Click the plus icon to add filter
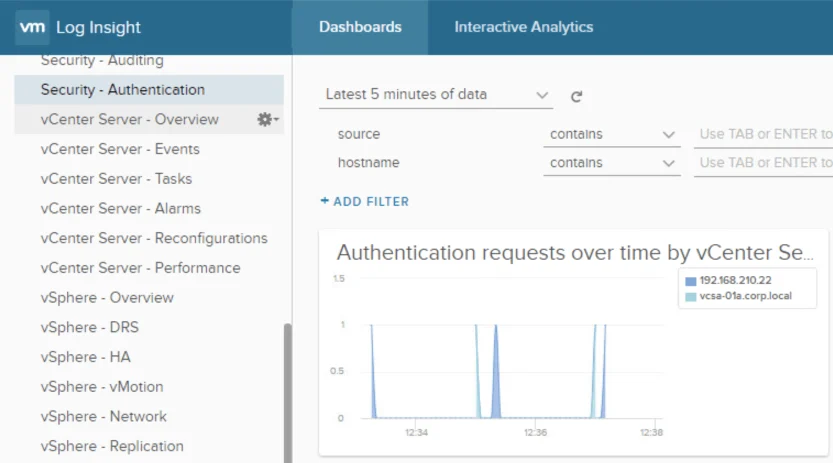The height and width of the screenshot is (463, 833). point(325,201)
